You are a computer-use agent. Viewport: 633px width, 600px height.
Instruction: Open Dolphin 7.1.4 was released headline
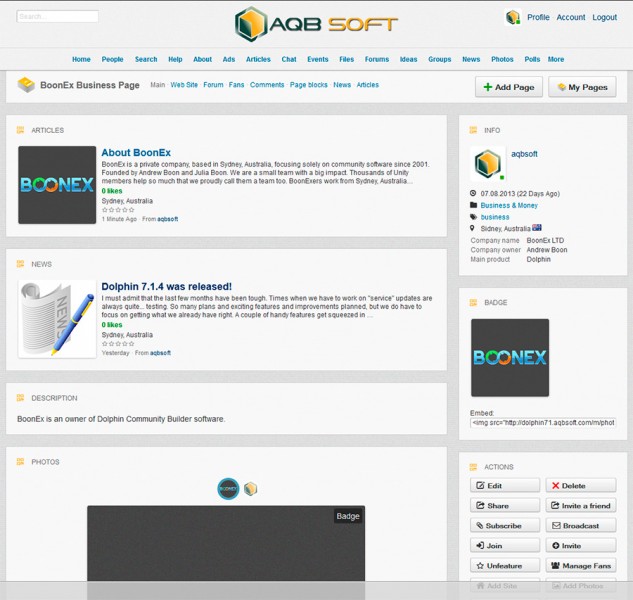(167, 287)
